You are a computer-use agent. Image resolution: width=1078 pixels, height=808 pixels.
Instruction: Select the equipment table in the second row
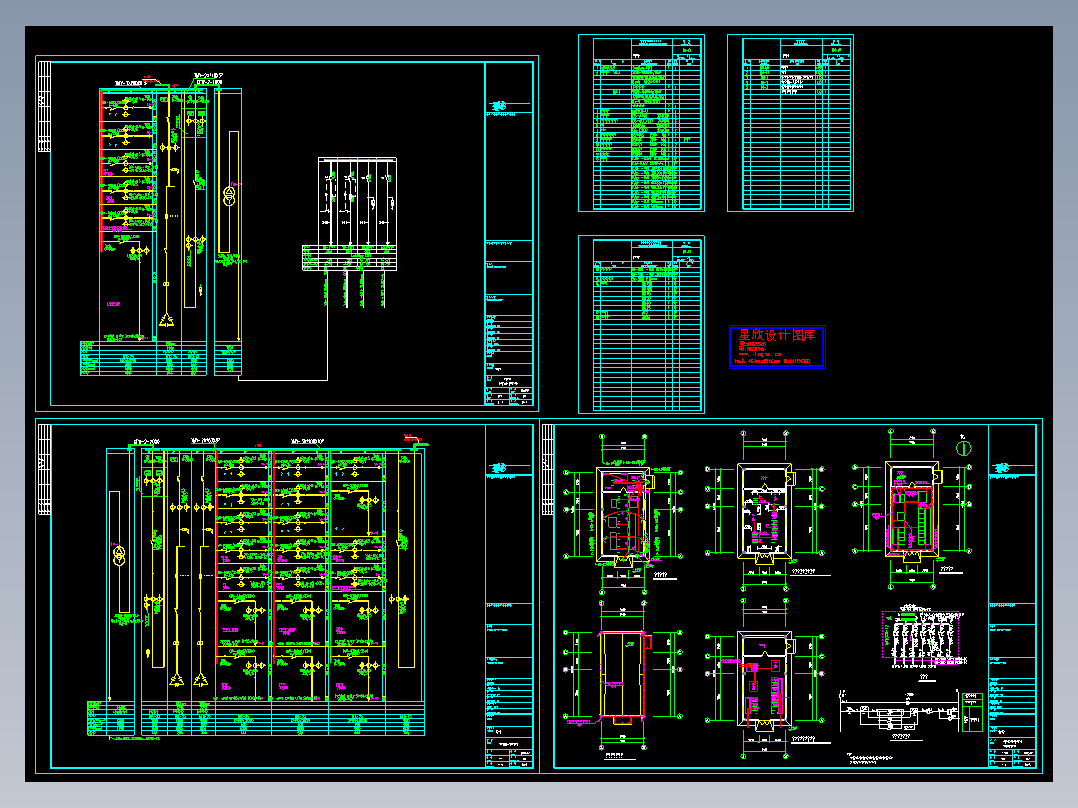point(641,325)
